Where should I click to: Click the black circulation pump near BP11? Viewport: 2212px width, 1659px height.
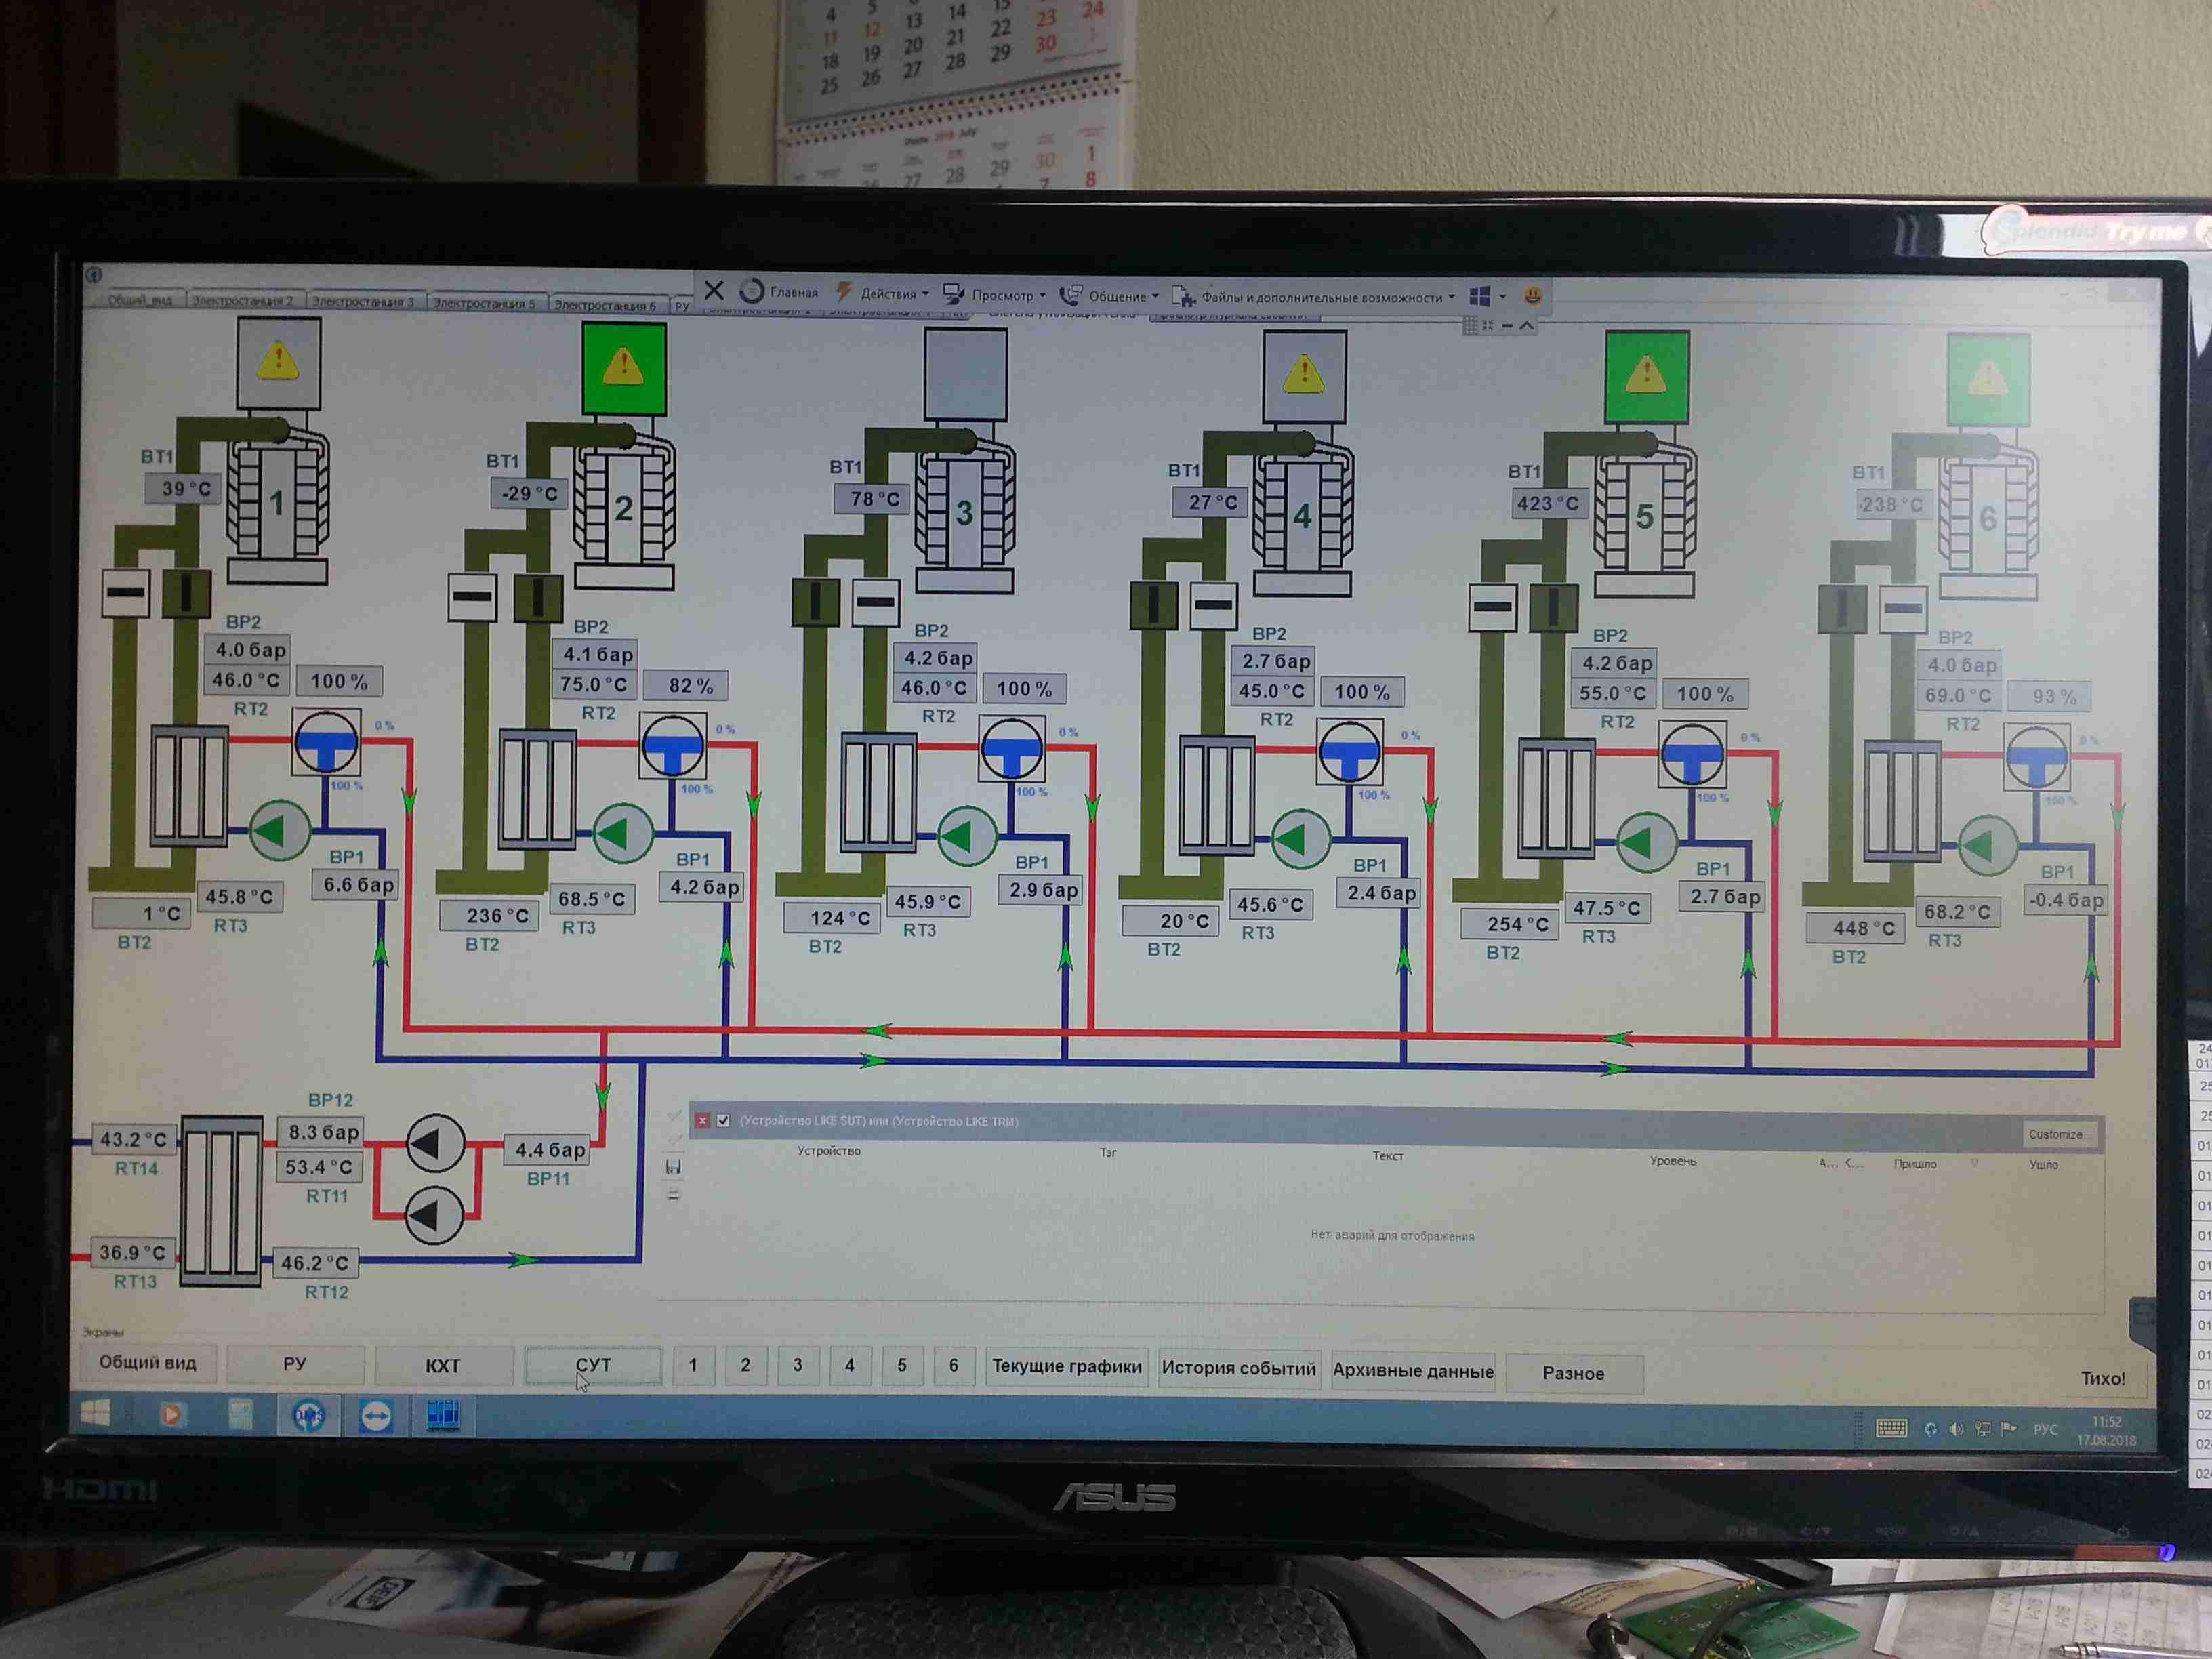pos(435,1144)
